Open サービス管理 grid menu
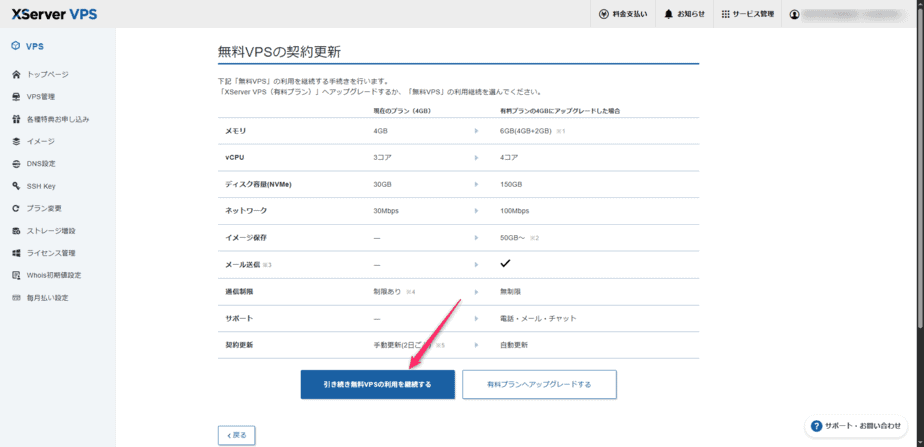This screenshot has height=447, width=924. click(747, 14)
